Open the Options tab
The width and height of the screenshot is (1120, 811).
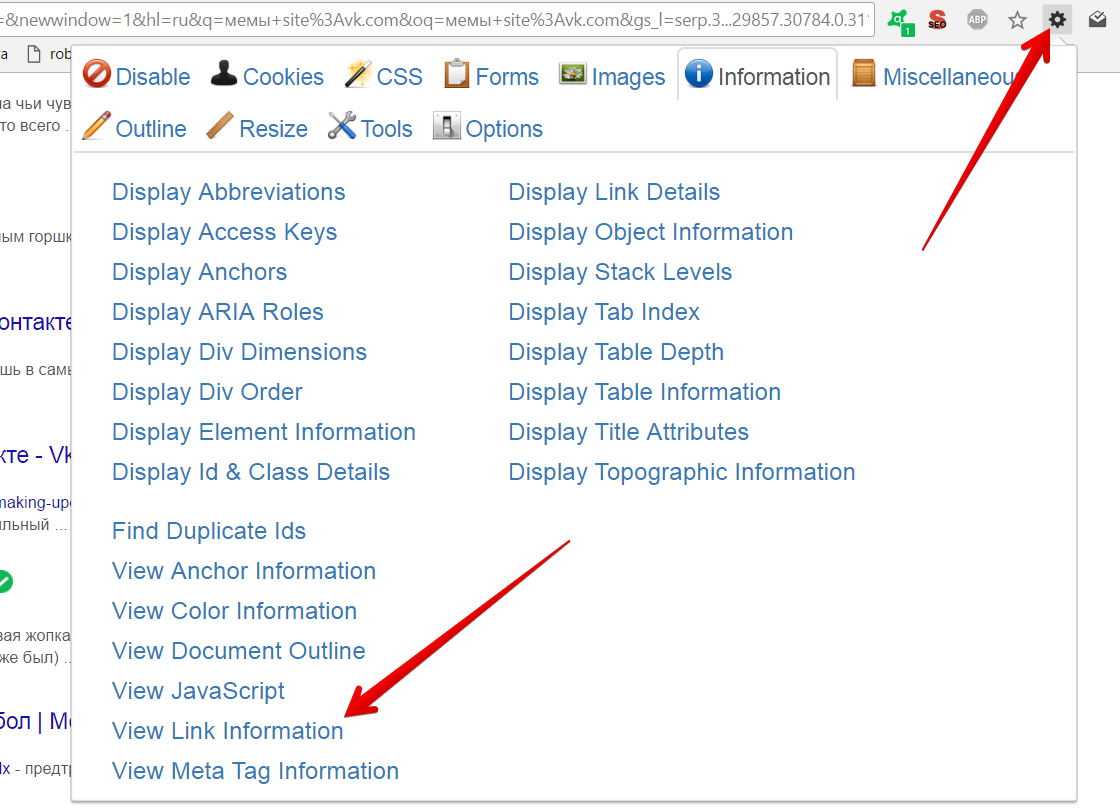click(x=488, y=129)
